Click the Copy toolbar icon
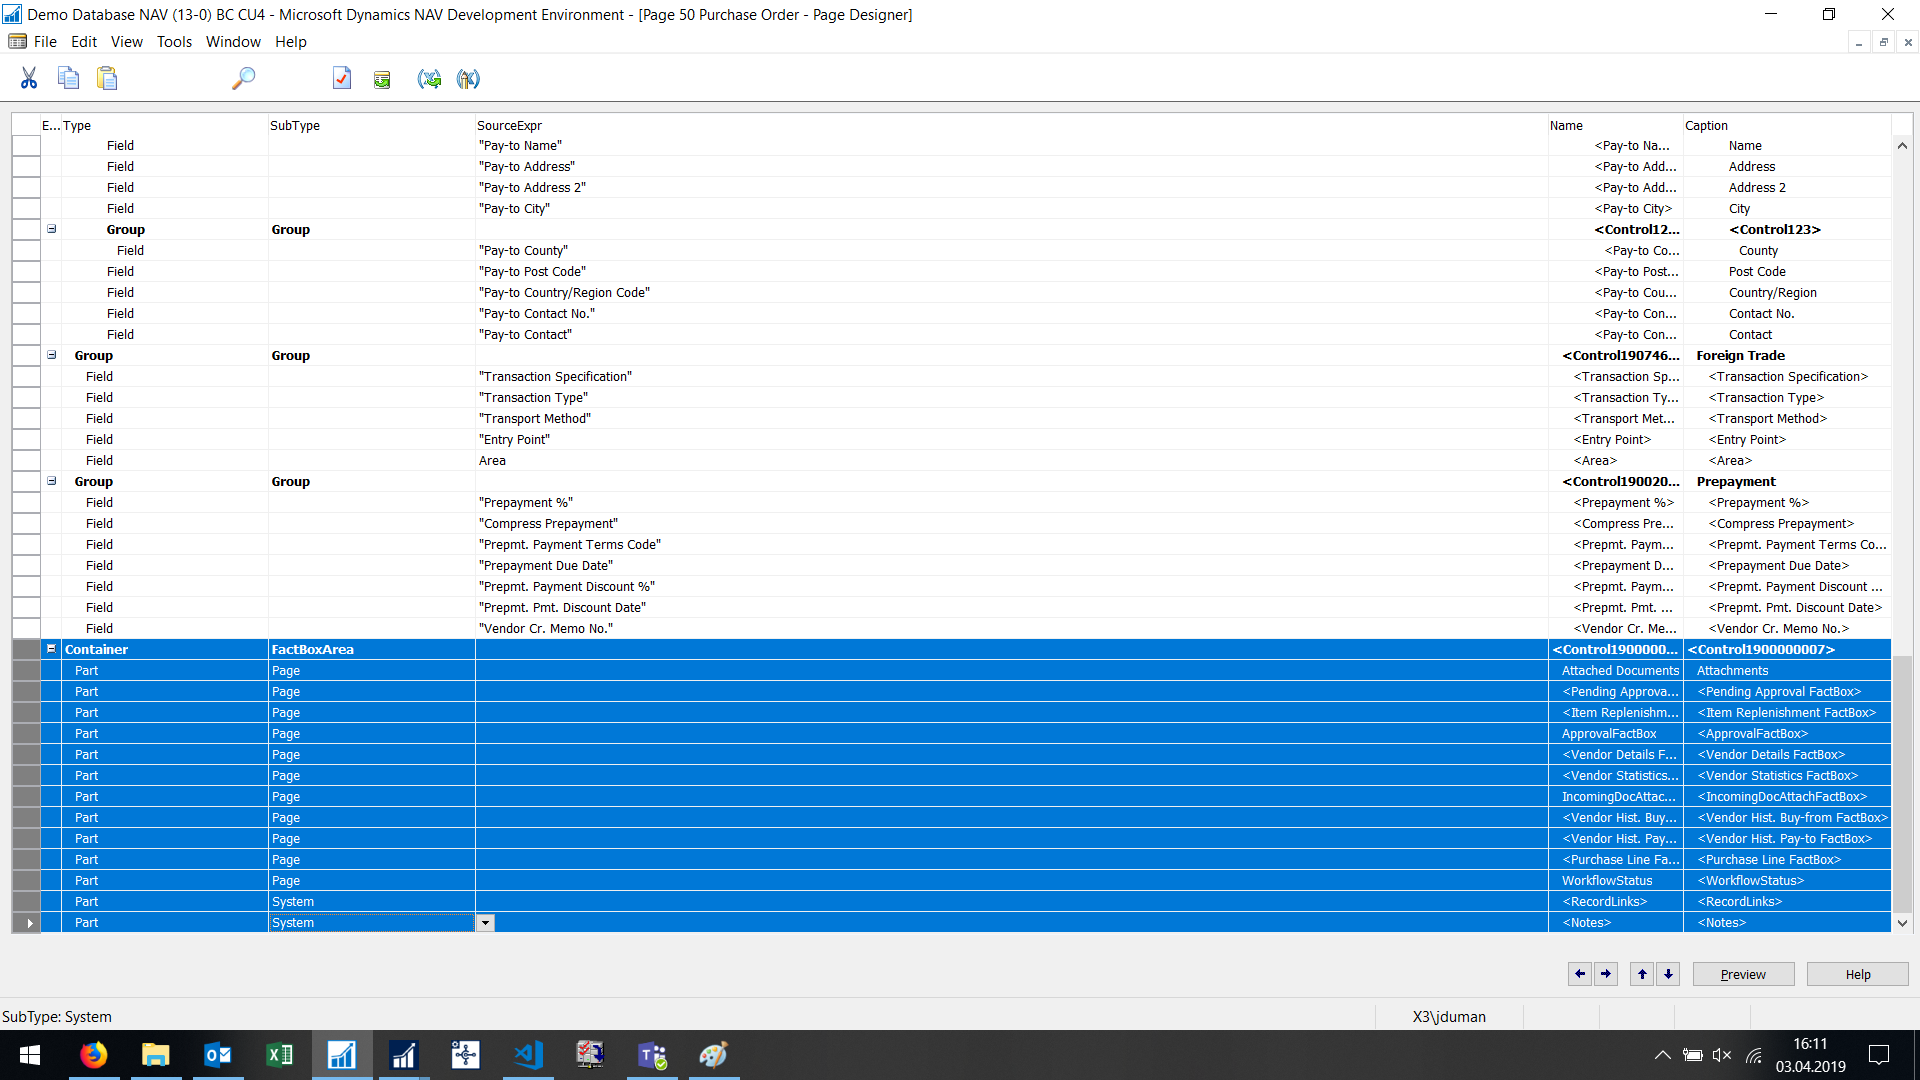The image size is (1920, 1080). coord(68,78)
